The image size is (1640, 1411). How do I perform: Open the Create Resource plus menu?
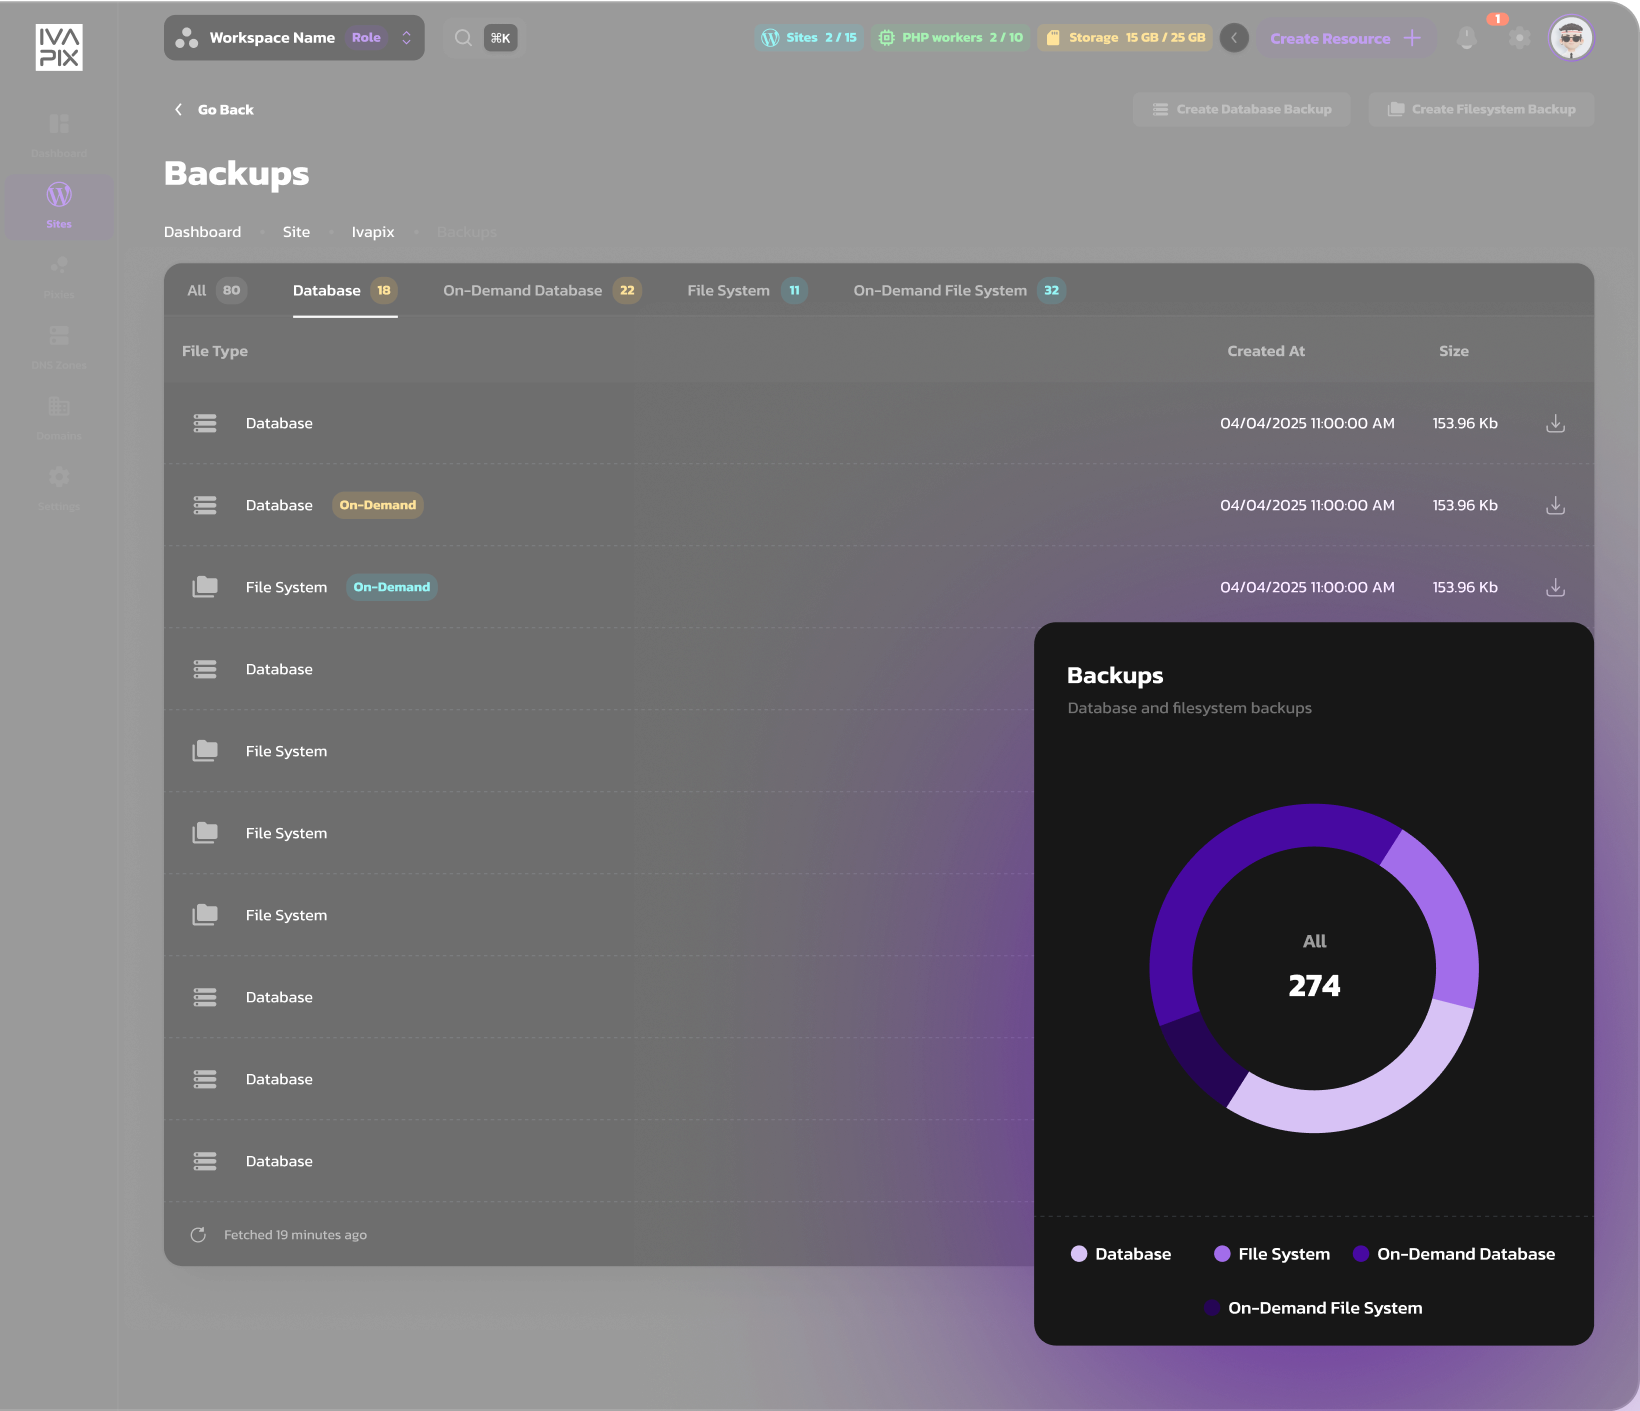[1345, 38]
